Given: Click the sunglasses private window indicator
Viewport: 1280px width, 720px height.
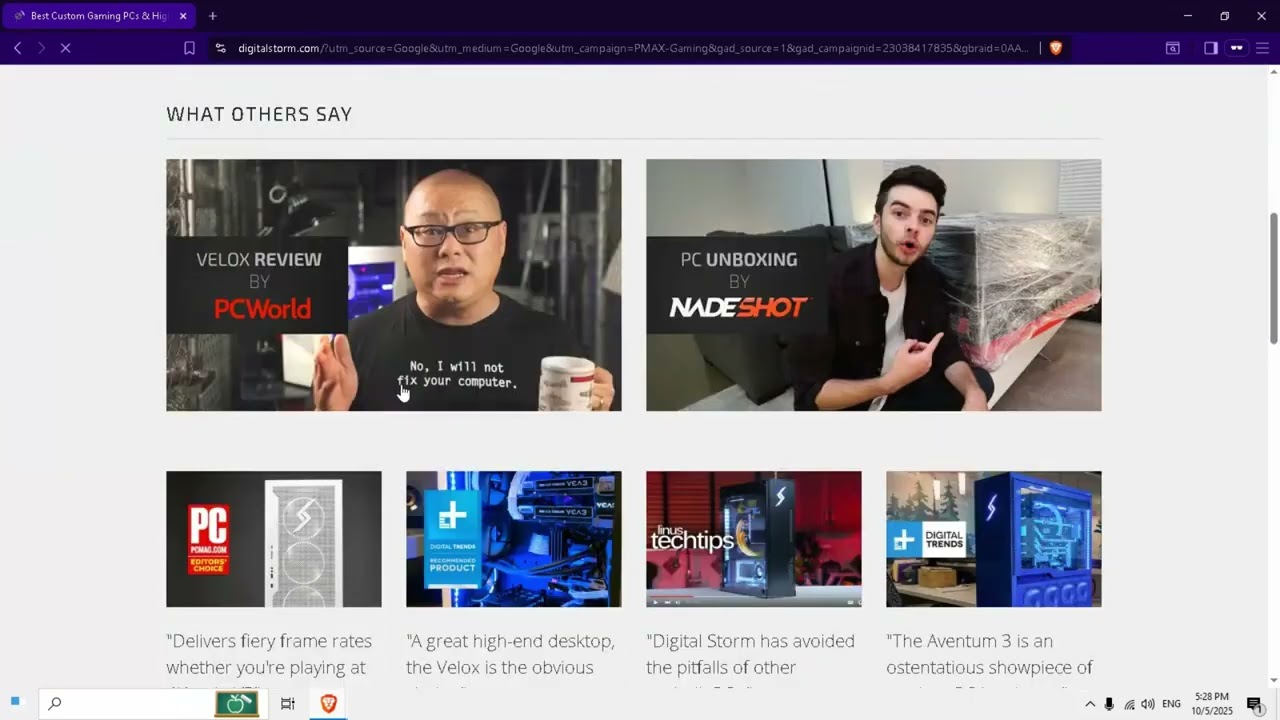Looking at the screenshot, I should [x=1237, y=48].
